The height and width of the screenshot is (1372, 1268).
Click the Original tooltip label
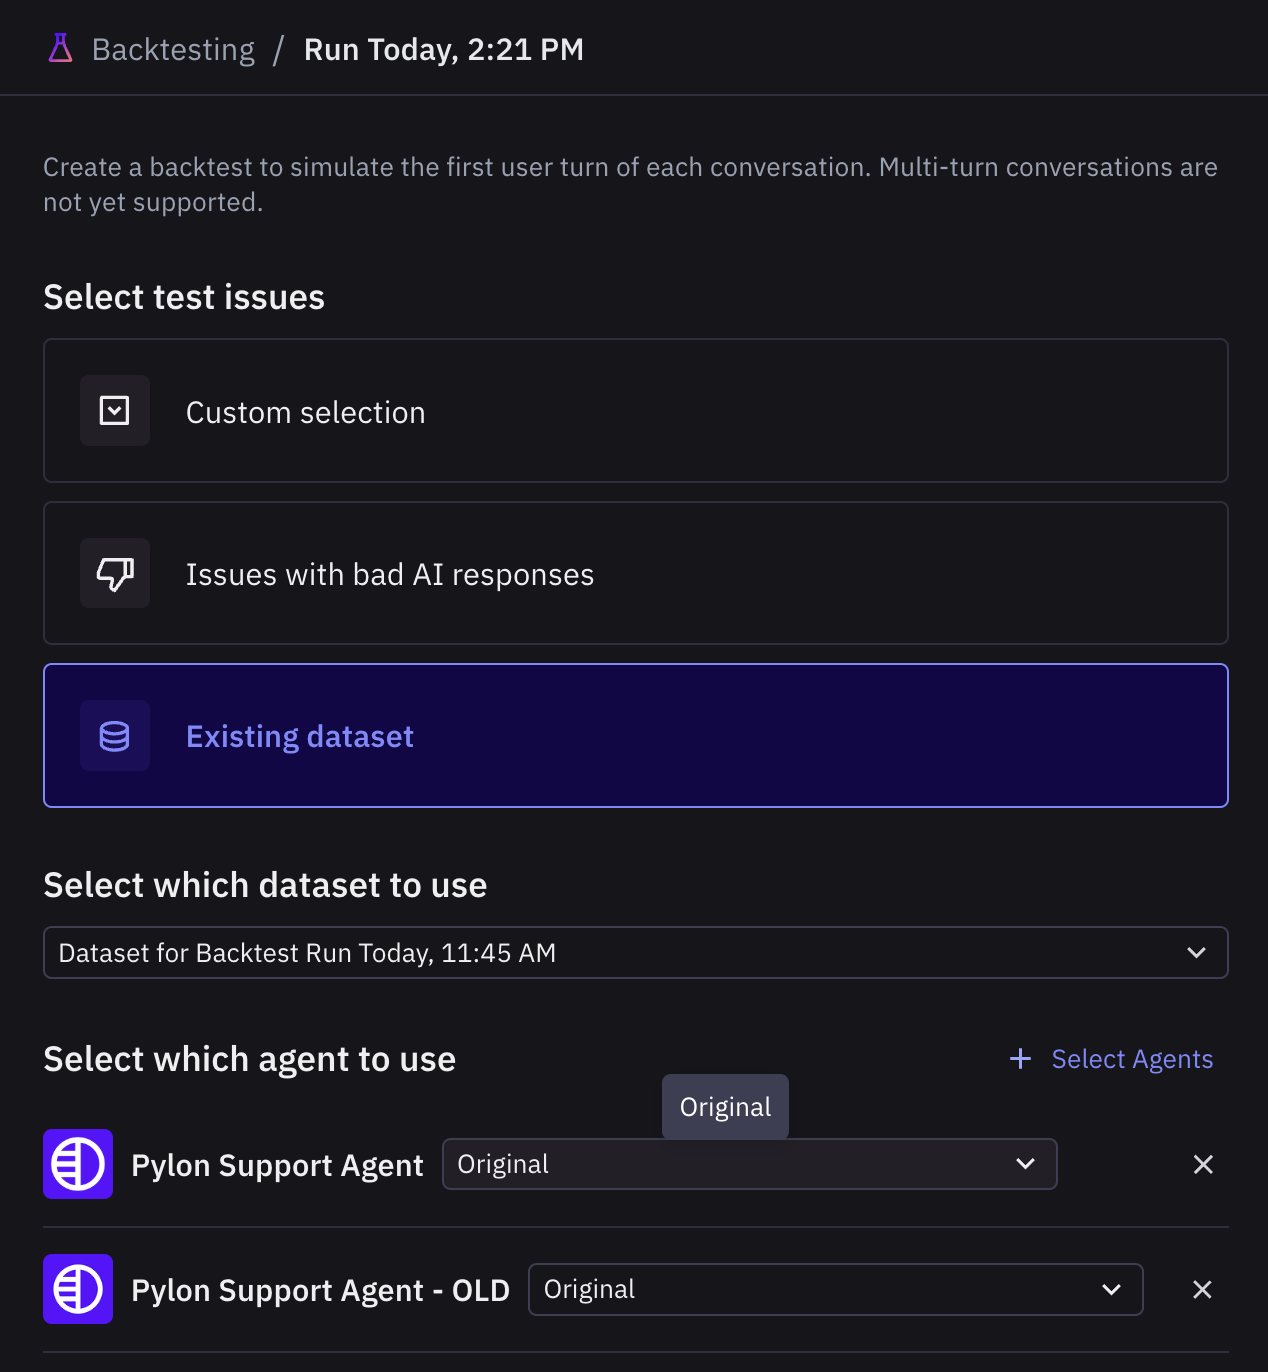tap(726, 1107)
